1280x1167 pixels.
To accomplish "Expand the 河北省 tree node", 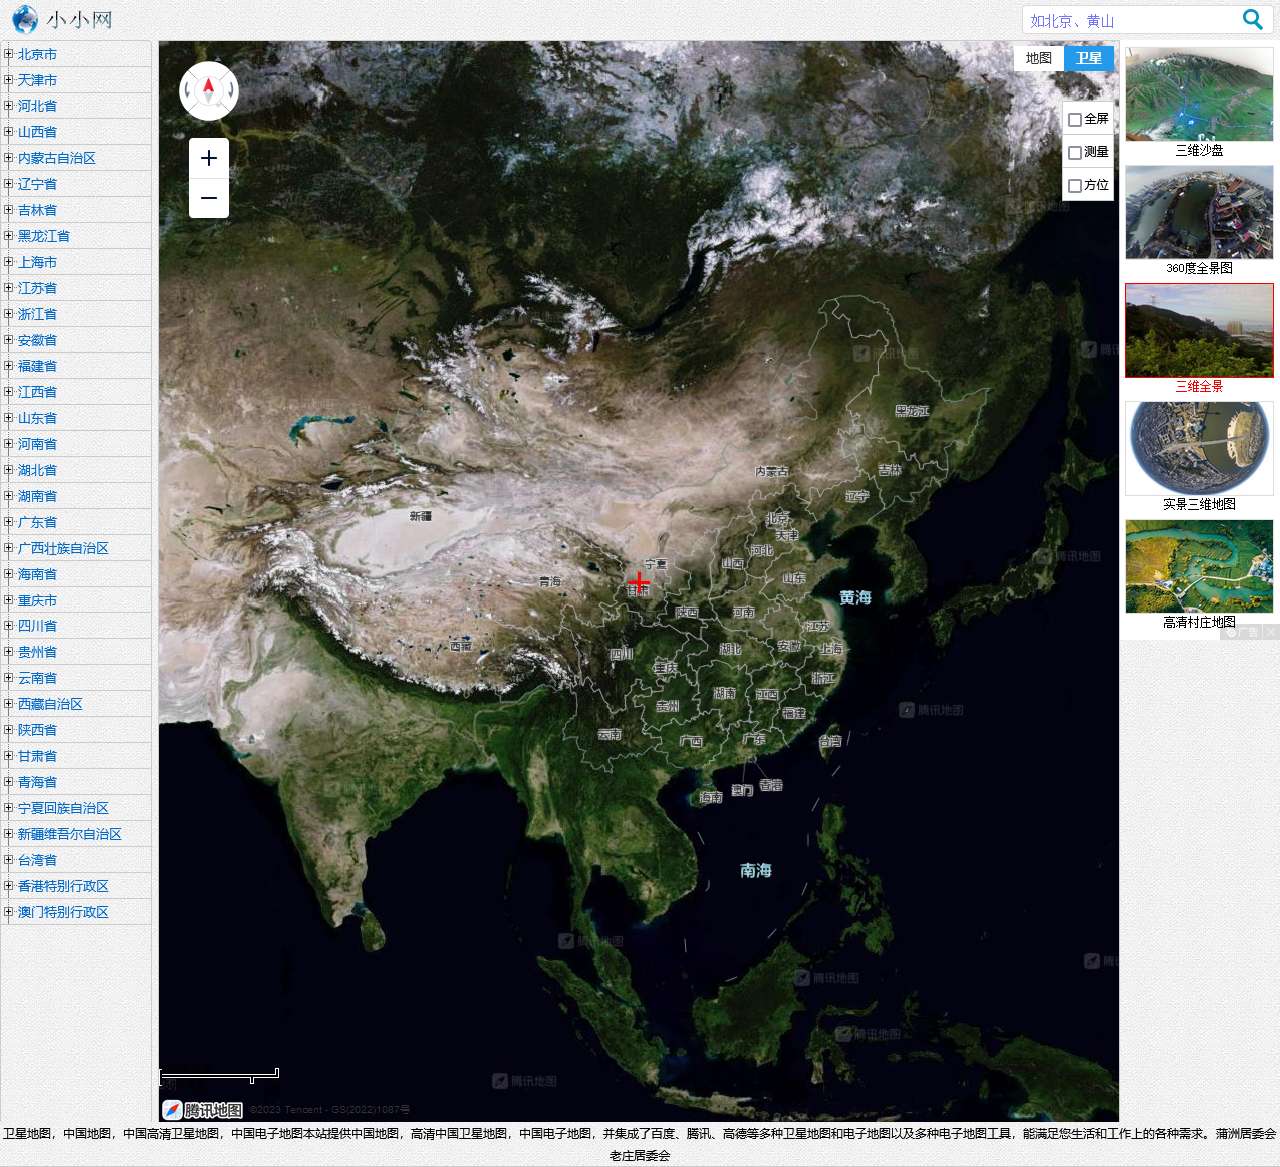I will pos(8,106).
